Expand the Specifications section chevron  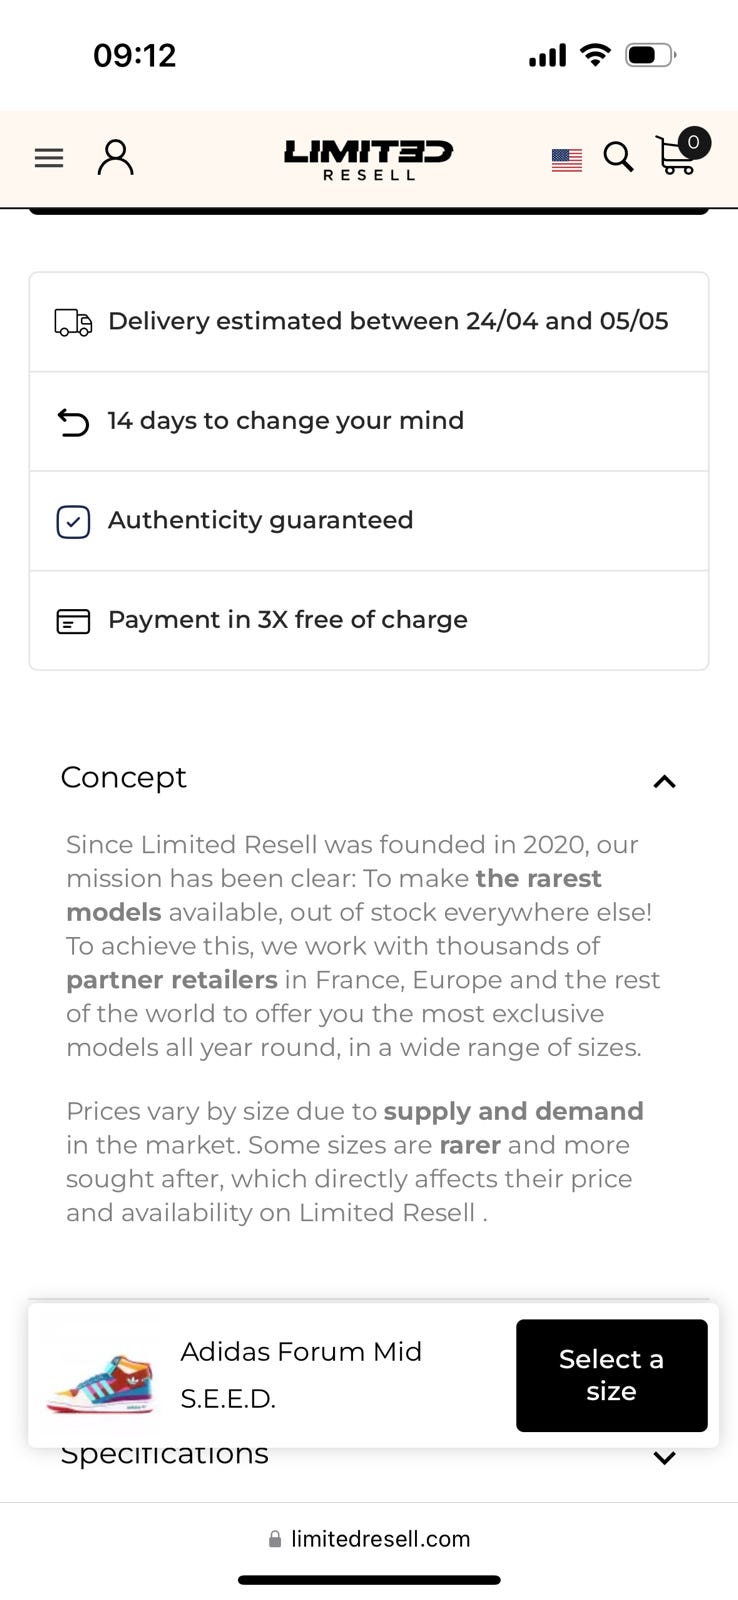click(664, 1457)
